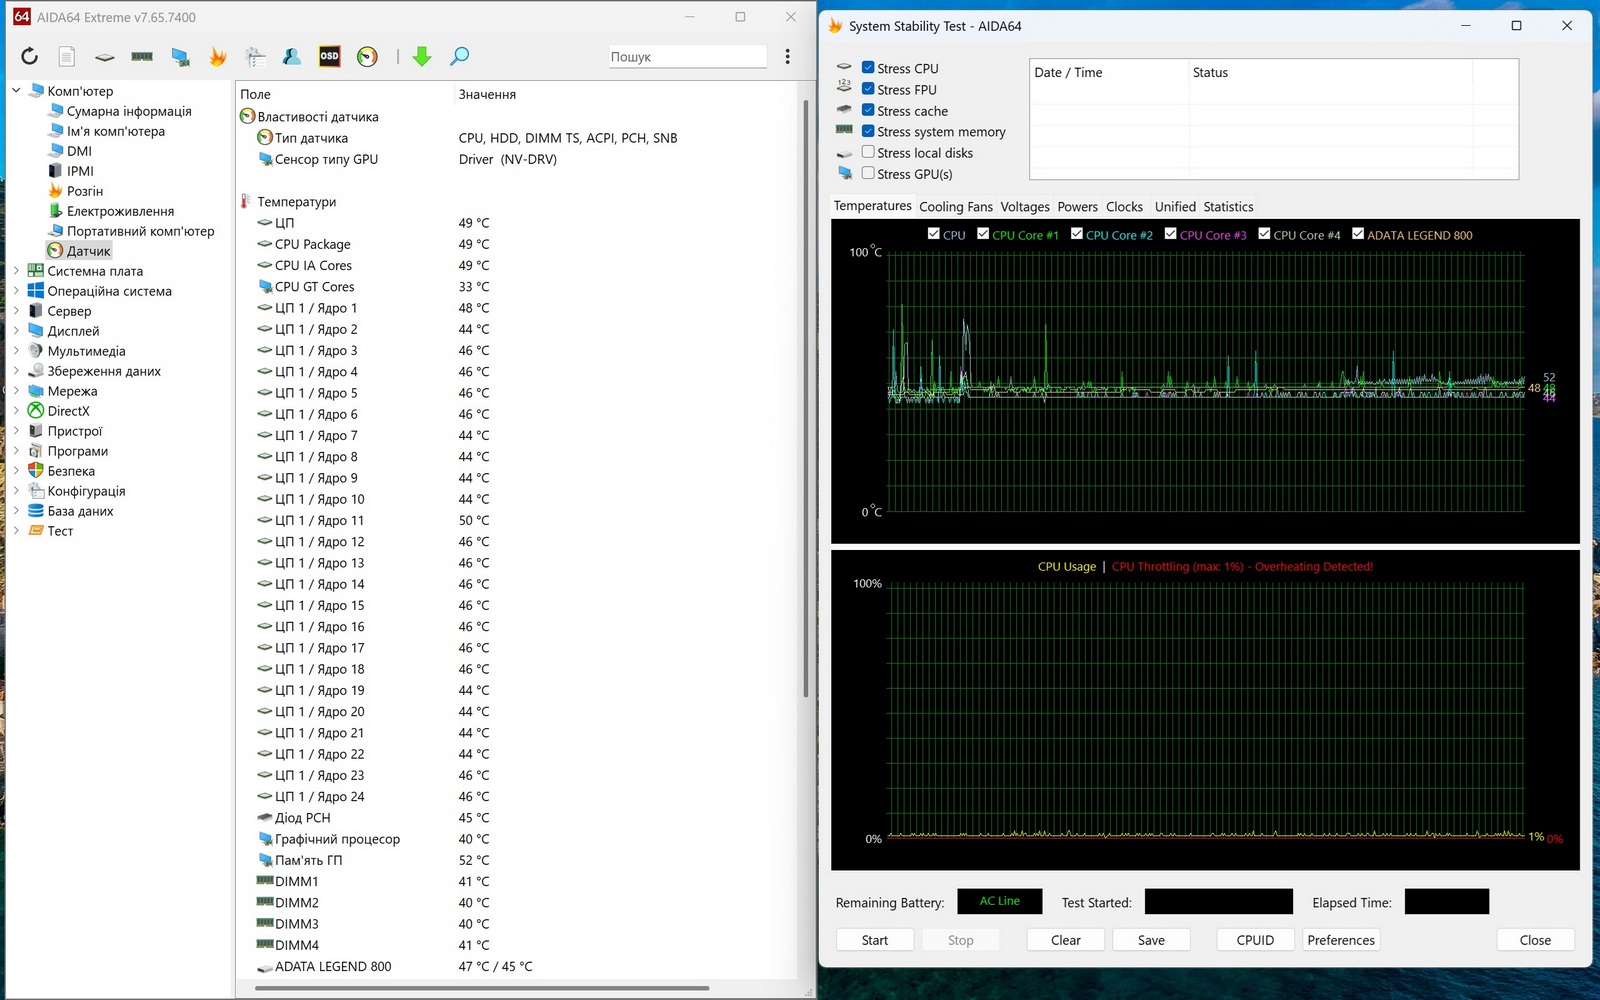This screenshot has width=1600, height=1000.
Task: Click in the Пошук search field
Action: coord(687,57)
